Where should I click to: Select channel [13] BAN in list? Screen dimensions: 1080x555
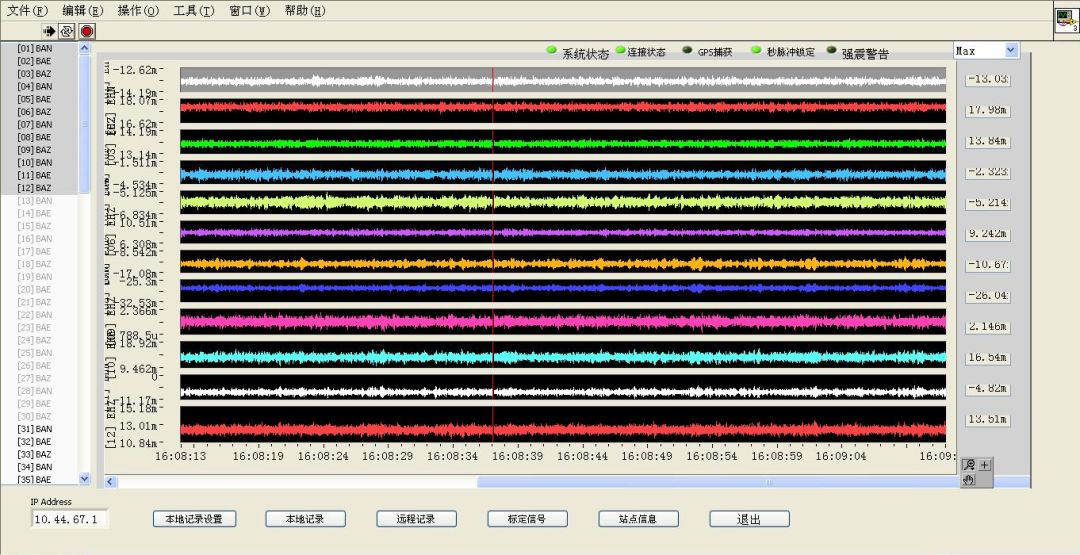(39, 200)
